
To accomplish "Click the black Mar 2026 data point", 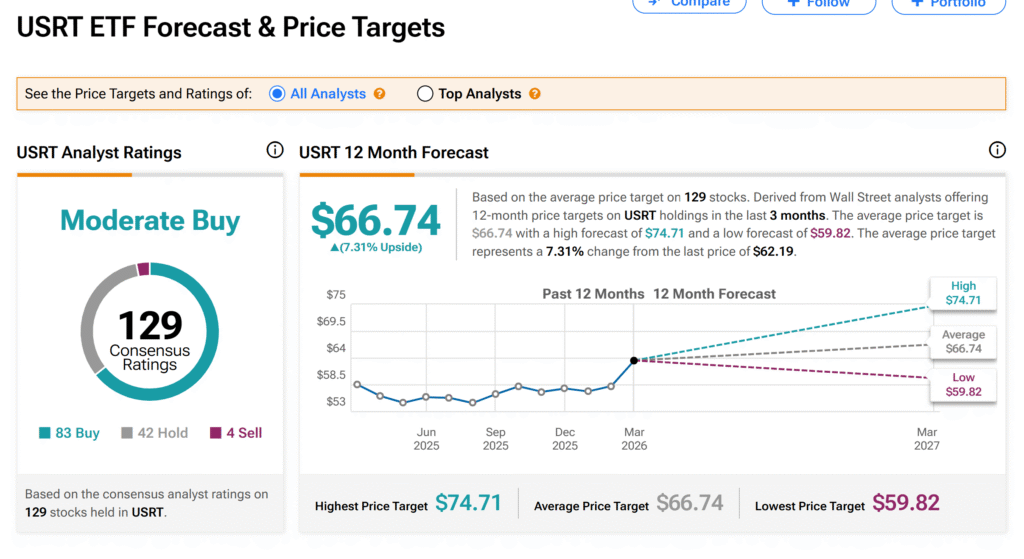I will click(x=634, y=360).
